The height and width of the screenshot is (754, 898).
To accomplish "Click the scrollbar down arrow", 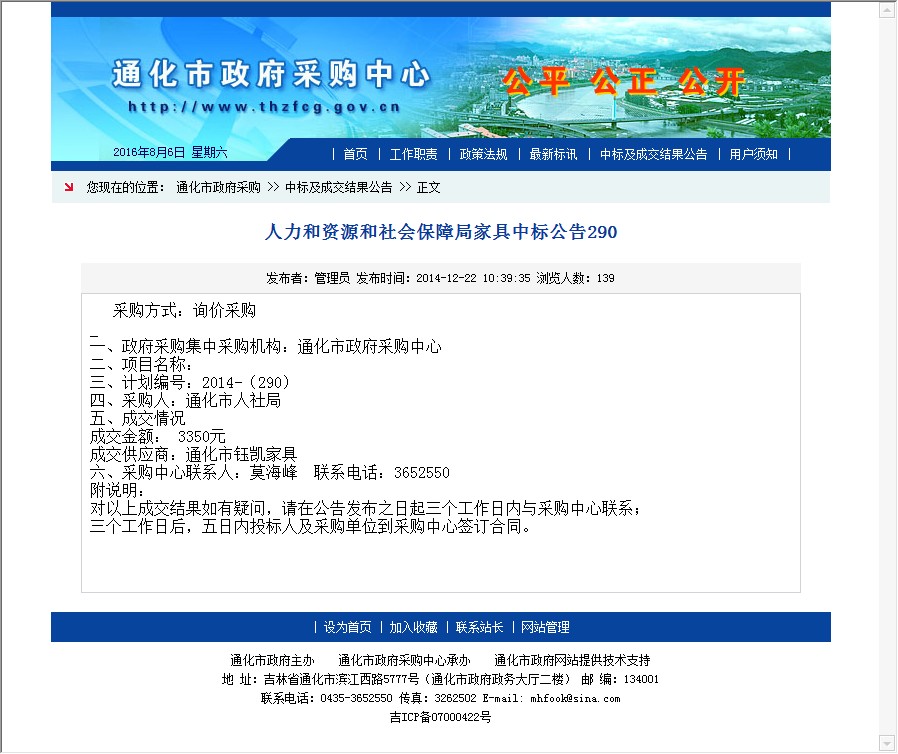I will coord(886,743).
